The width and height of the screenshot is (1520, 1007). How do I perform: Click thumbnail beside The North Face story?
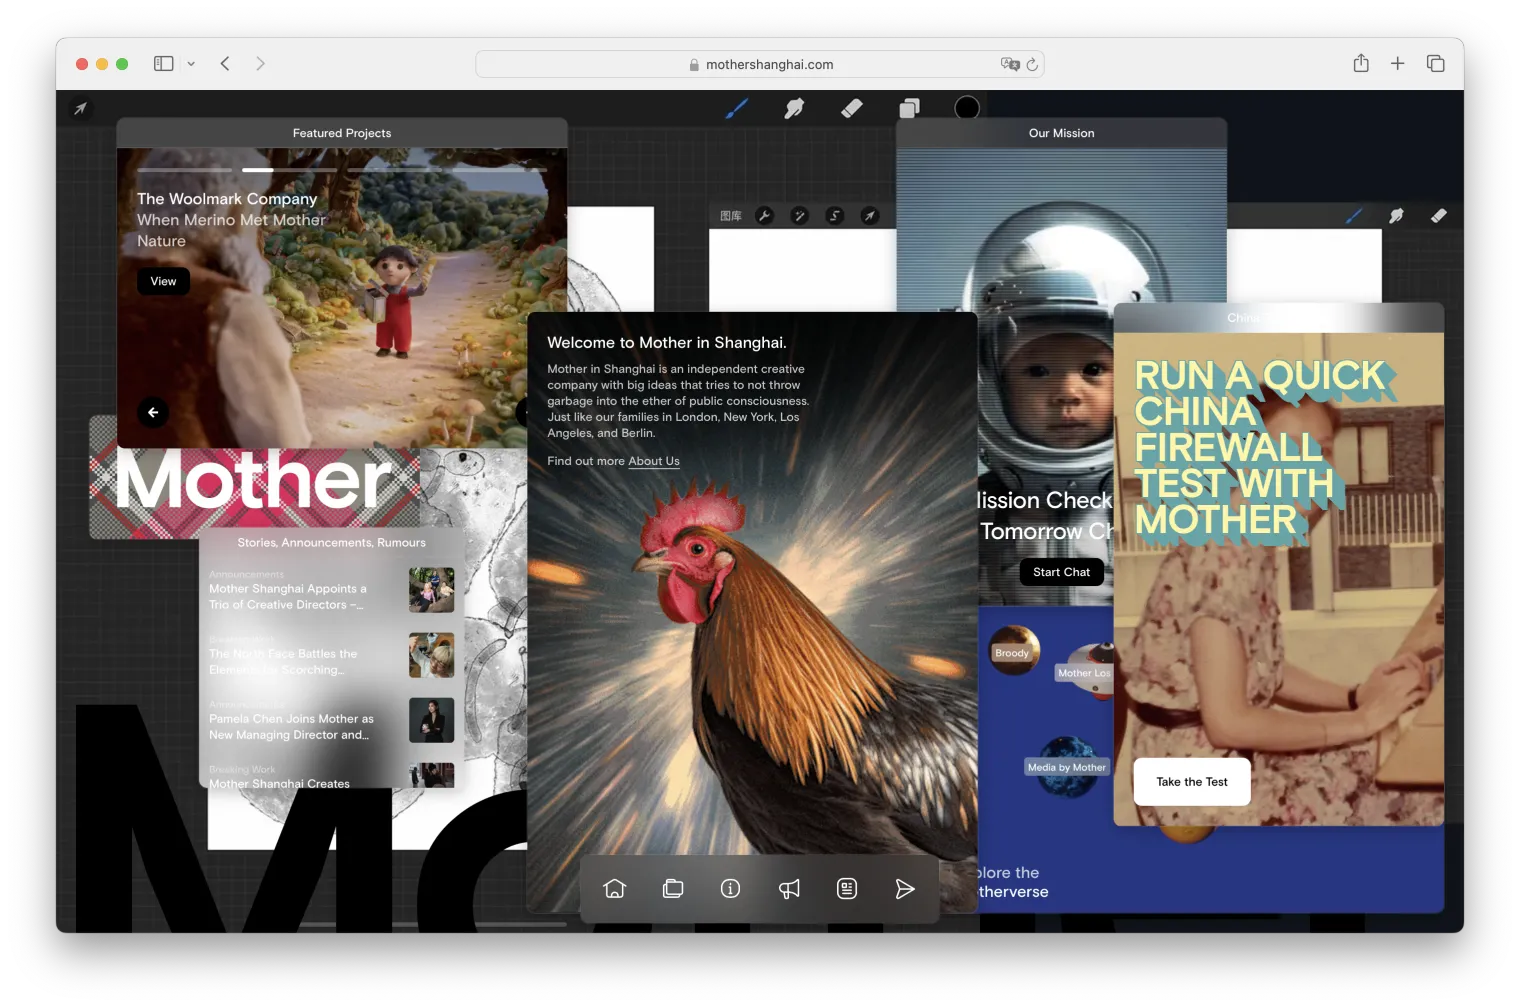click(x=431, y=655)
